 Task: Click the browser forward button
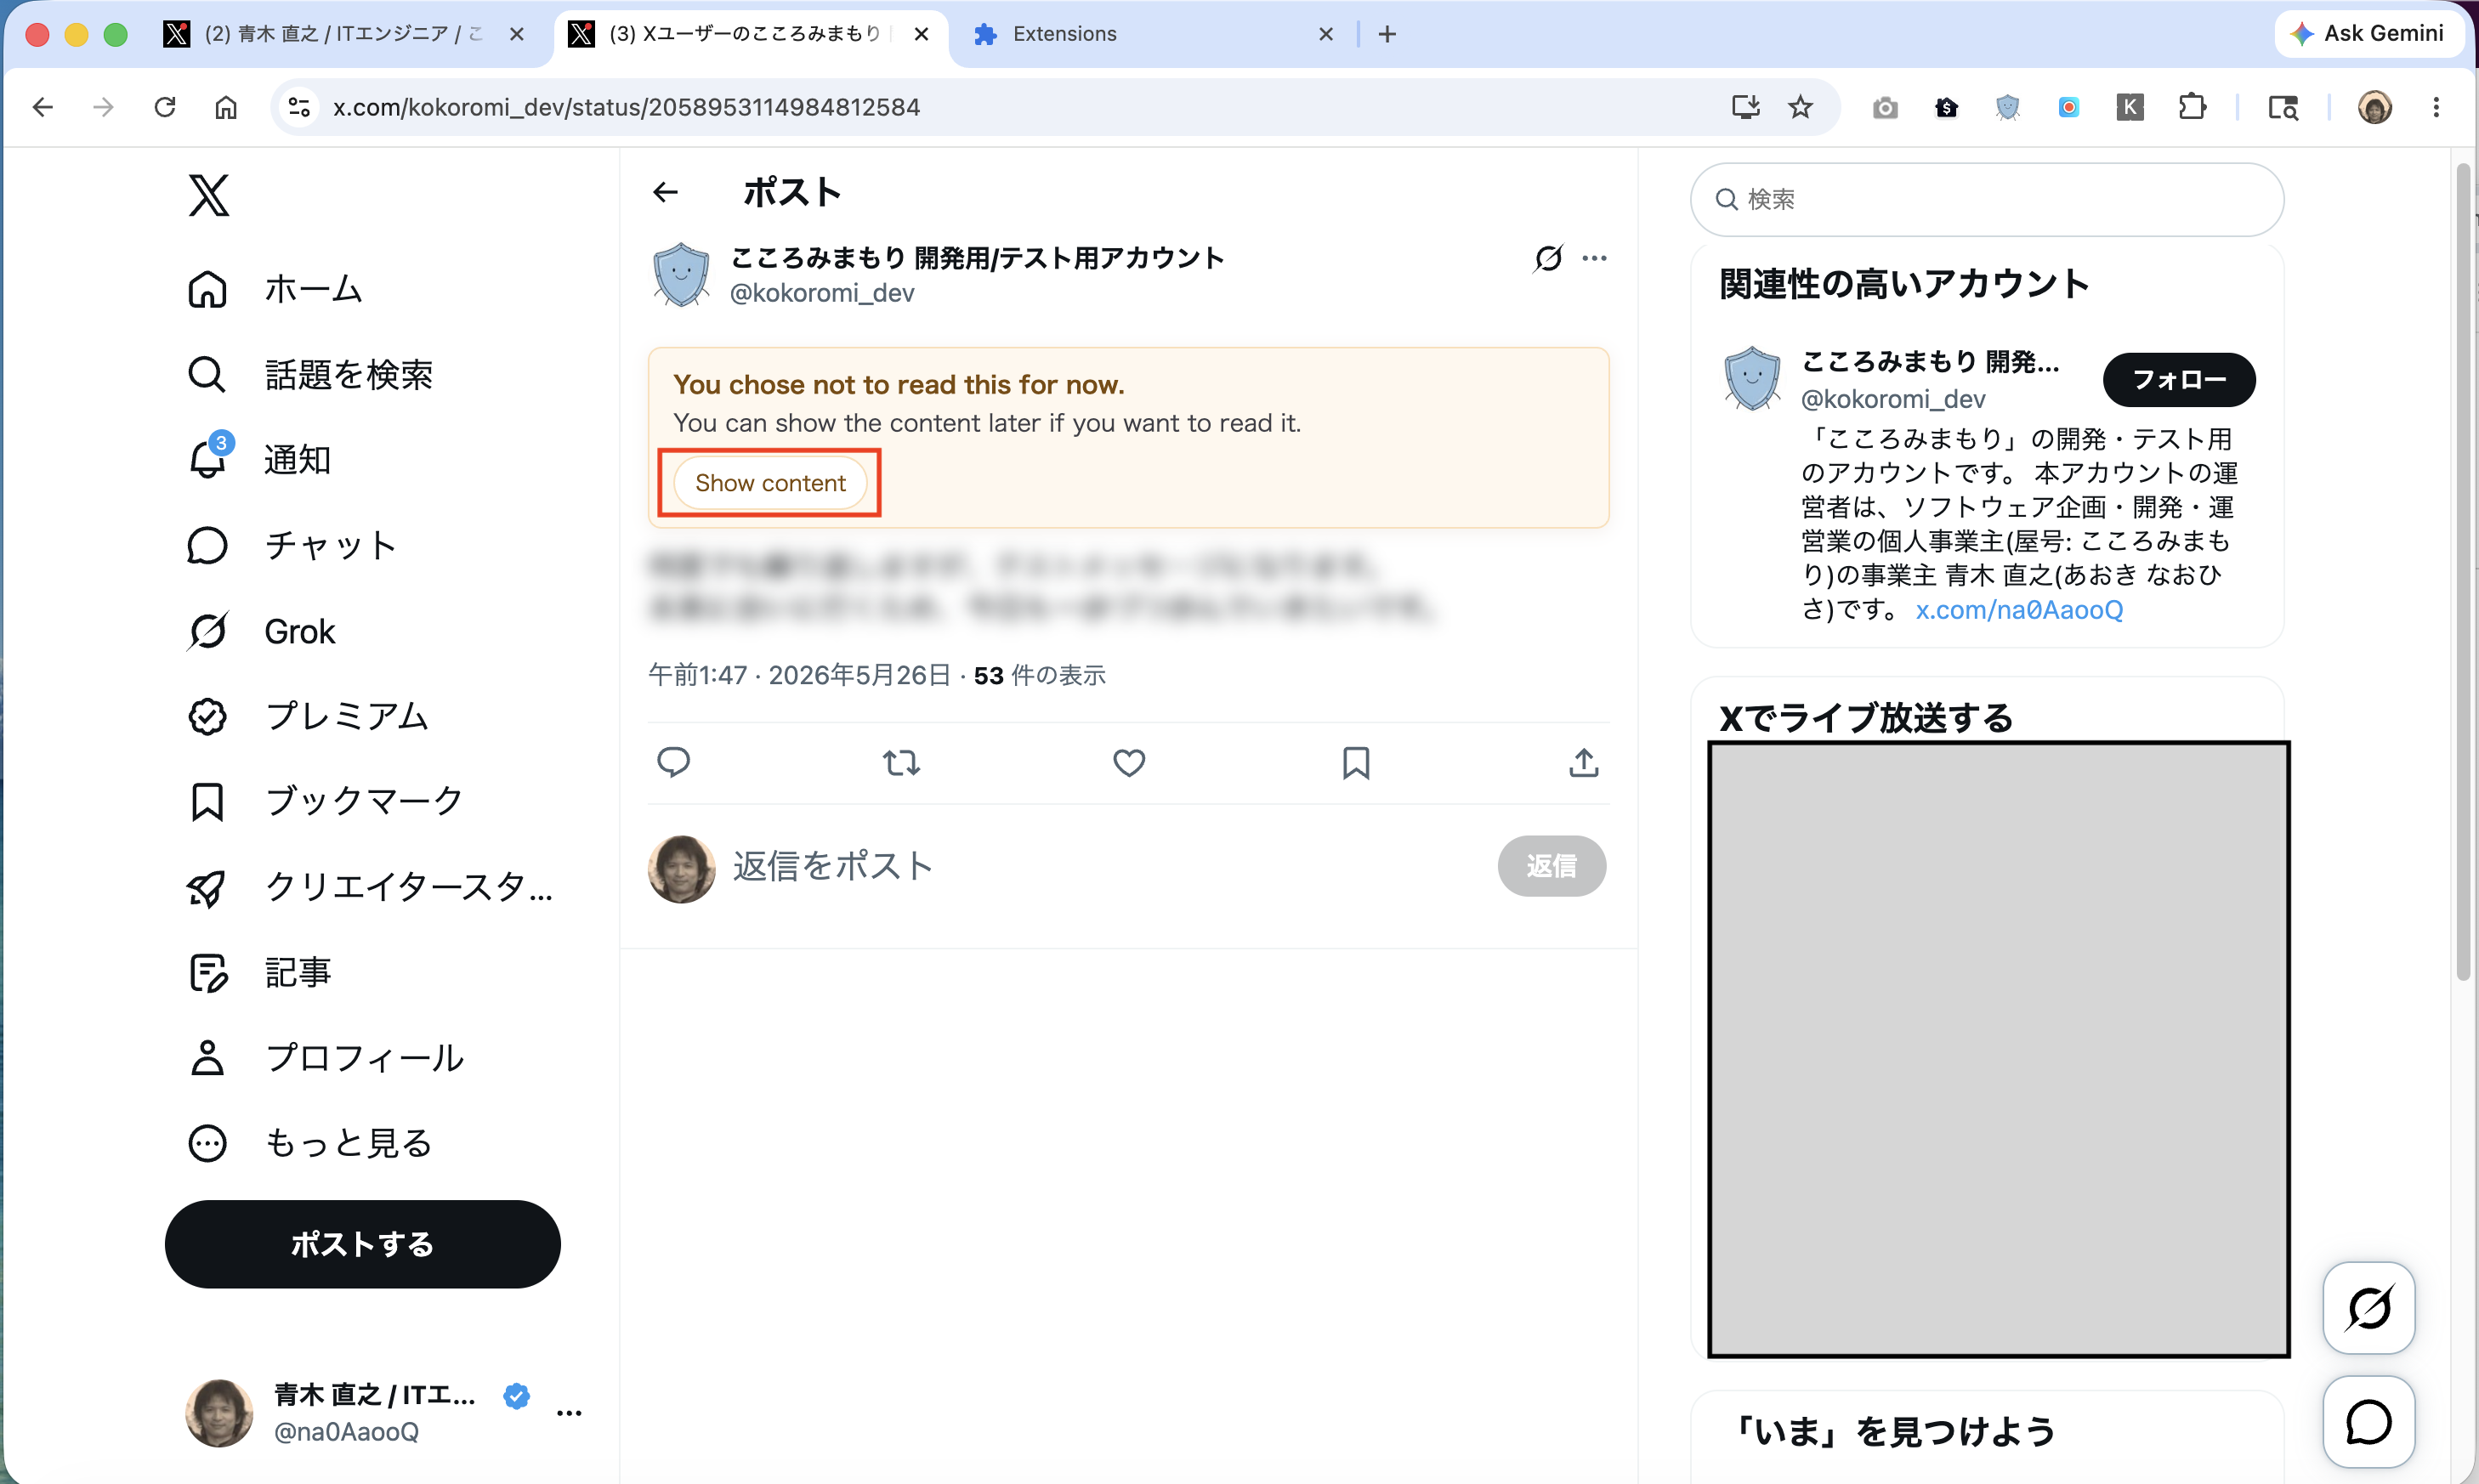pos(103,107)
